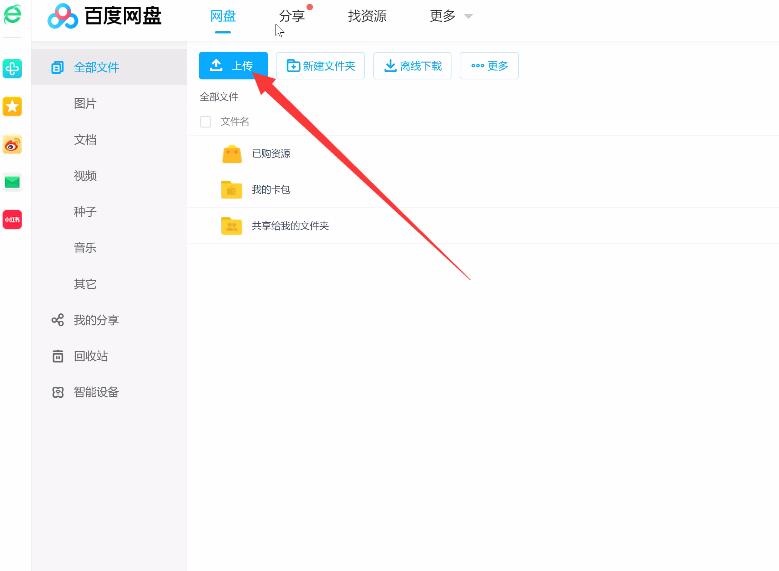
Task: Select 视频 category in sidebar
Action: coord(85,175)
